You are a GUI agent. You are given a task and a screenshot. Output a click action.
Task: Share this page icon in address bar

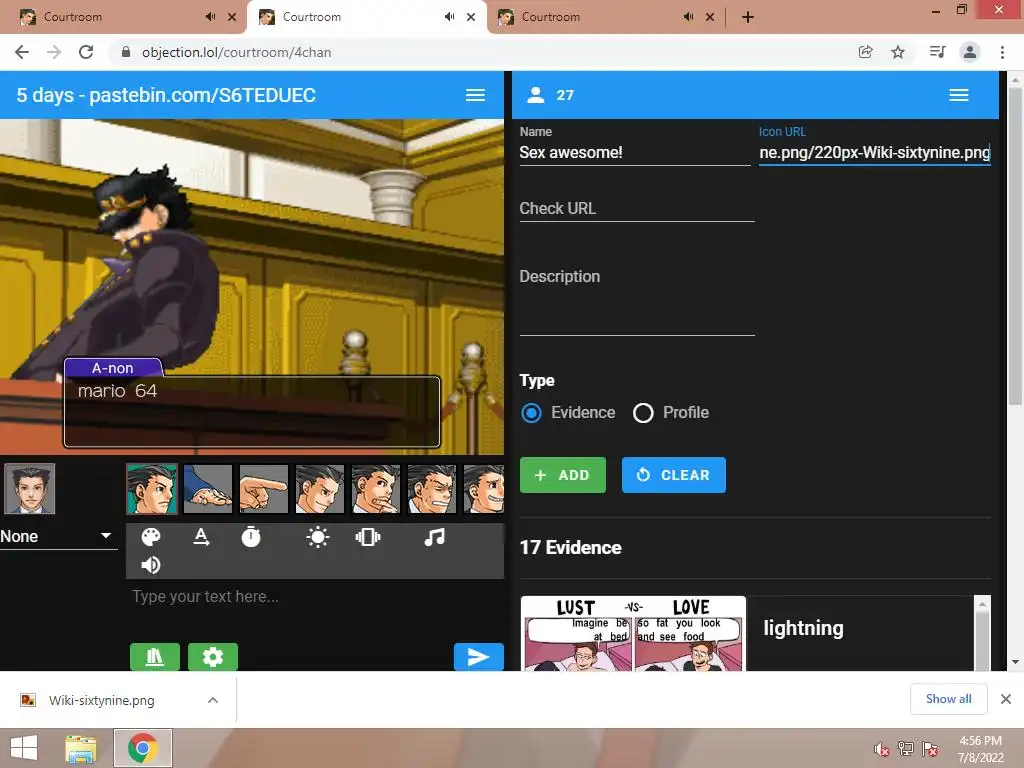click(865, 52)
